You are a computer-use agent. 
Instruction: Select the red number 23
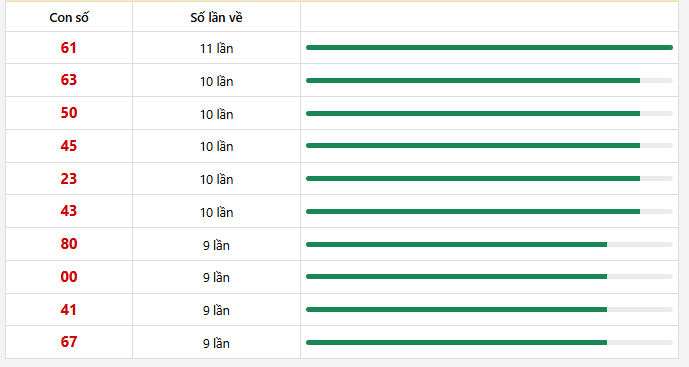pyautogui.click(x=69, y=179)
